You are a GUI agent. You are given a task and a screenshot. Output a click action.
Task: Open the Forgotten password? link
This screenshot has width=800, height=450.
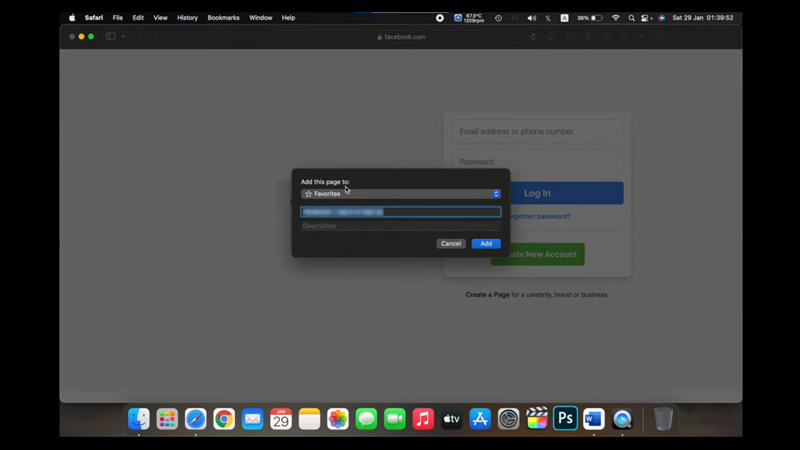pyautogui.click(x=540, y=216)
